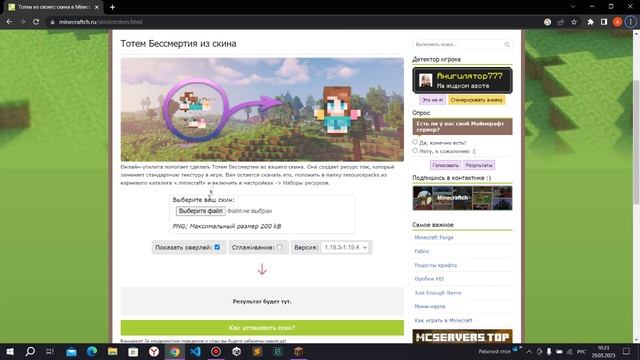Open the Minecraft block icon on taskbar

pyautogui.click(x=298, y=351)
